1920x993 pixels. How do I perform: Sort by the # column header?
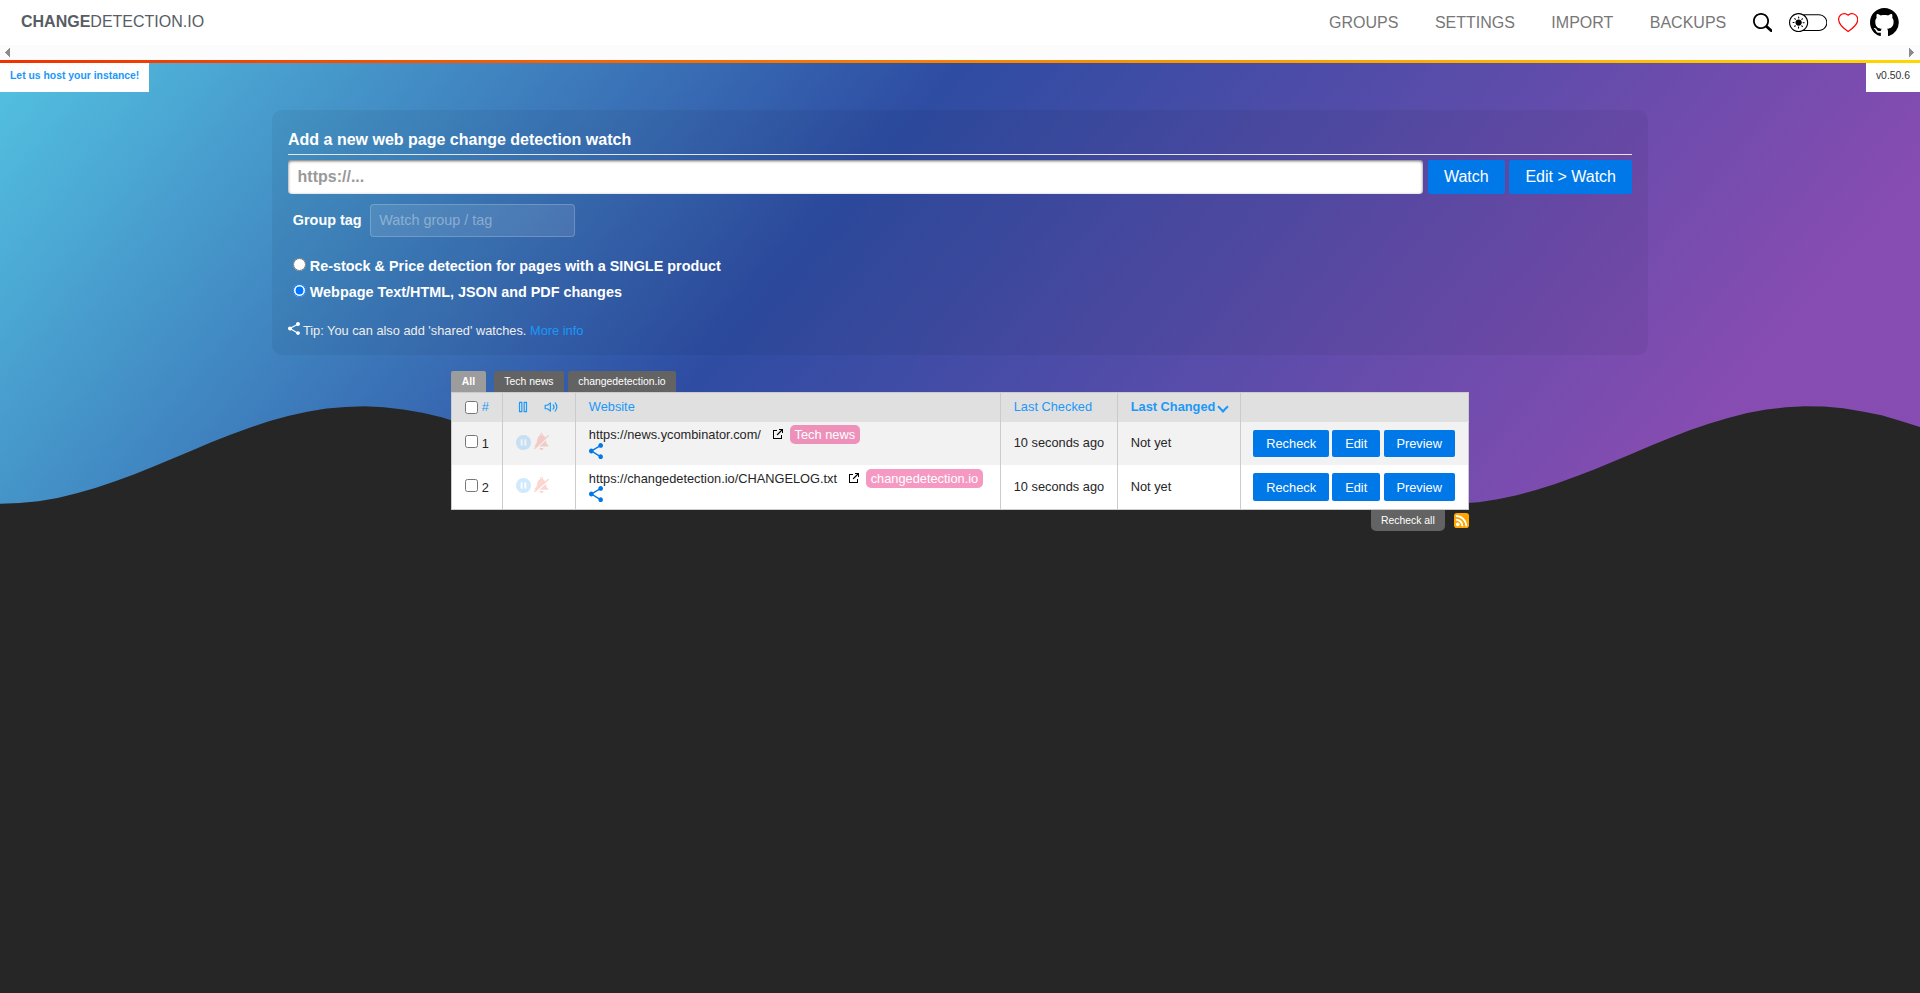coord(486,407)
